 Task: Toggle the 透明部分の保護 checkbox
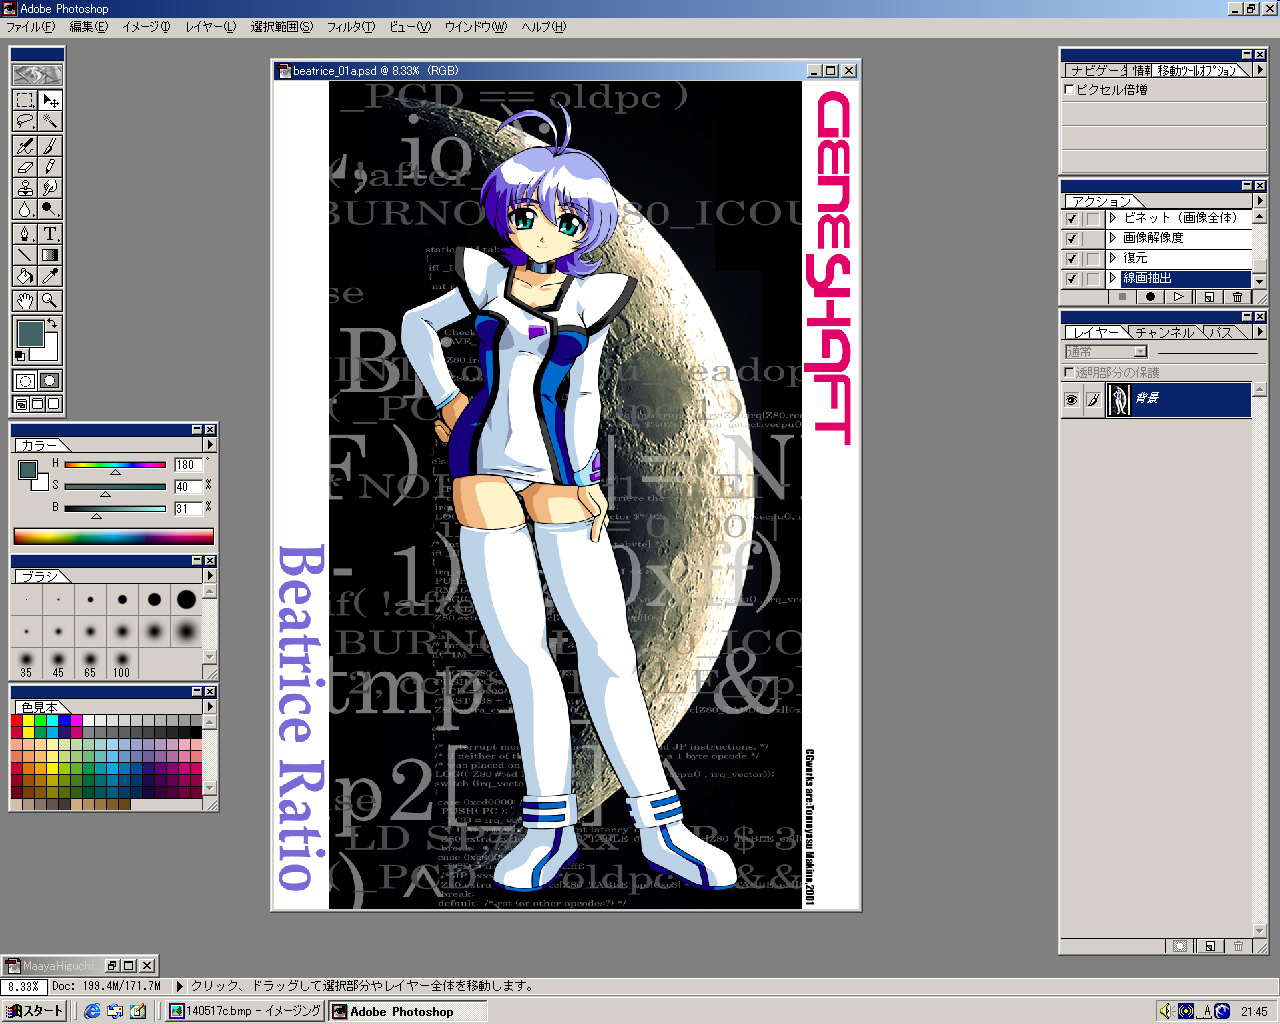pyautogui.click(x=1069, y=372)
